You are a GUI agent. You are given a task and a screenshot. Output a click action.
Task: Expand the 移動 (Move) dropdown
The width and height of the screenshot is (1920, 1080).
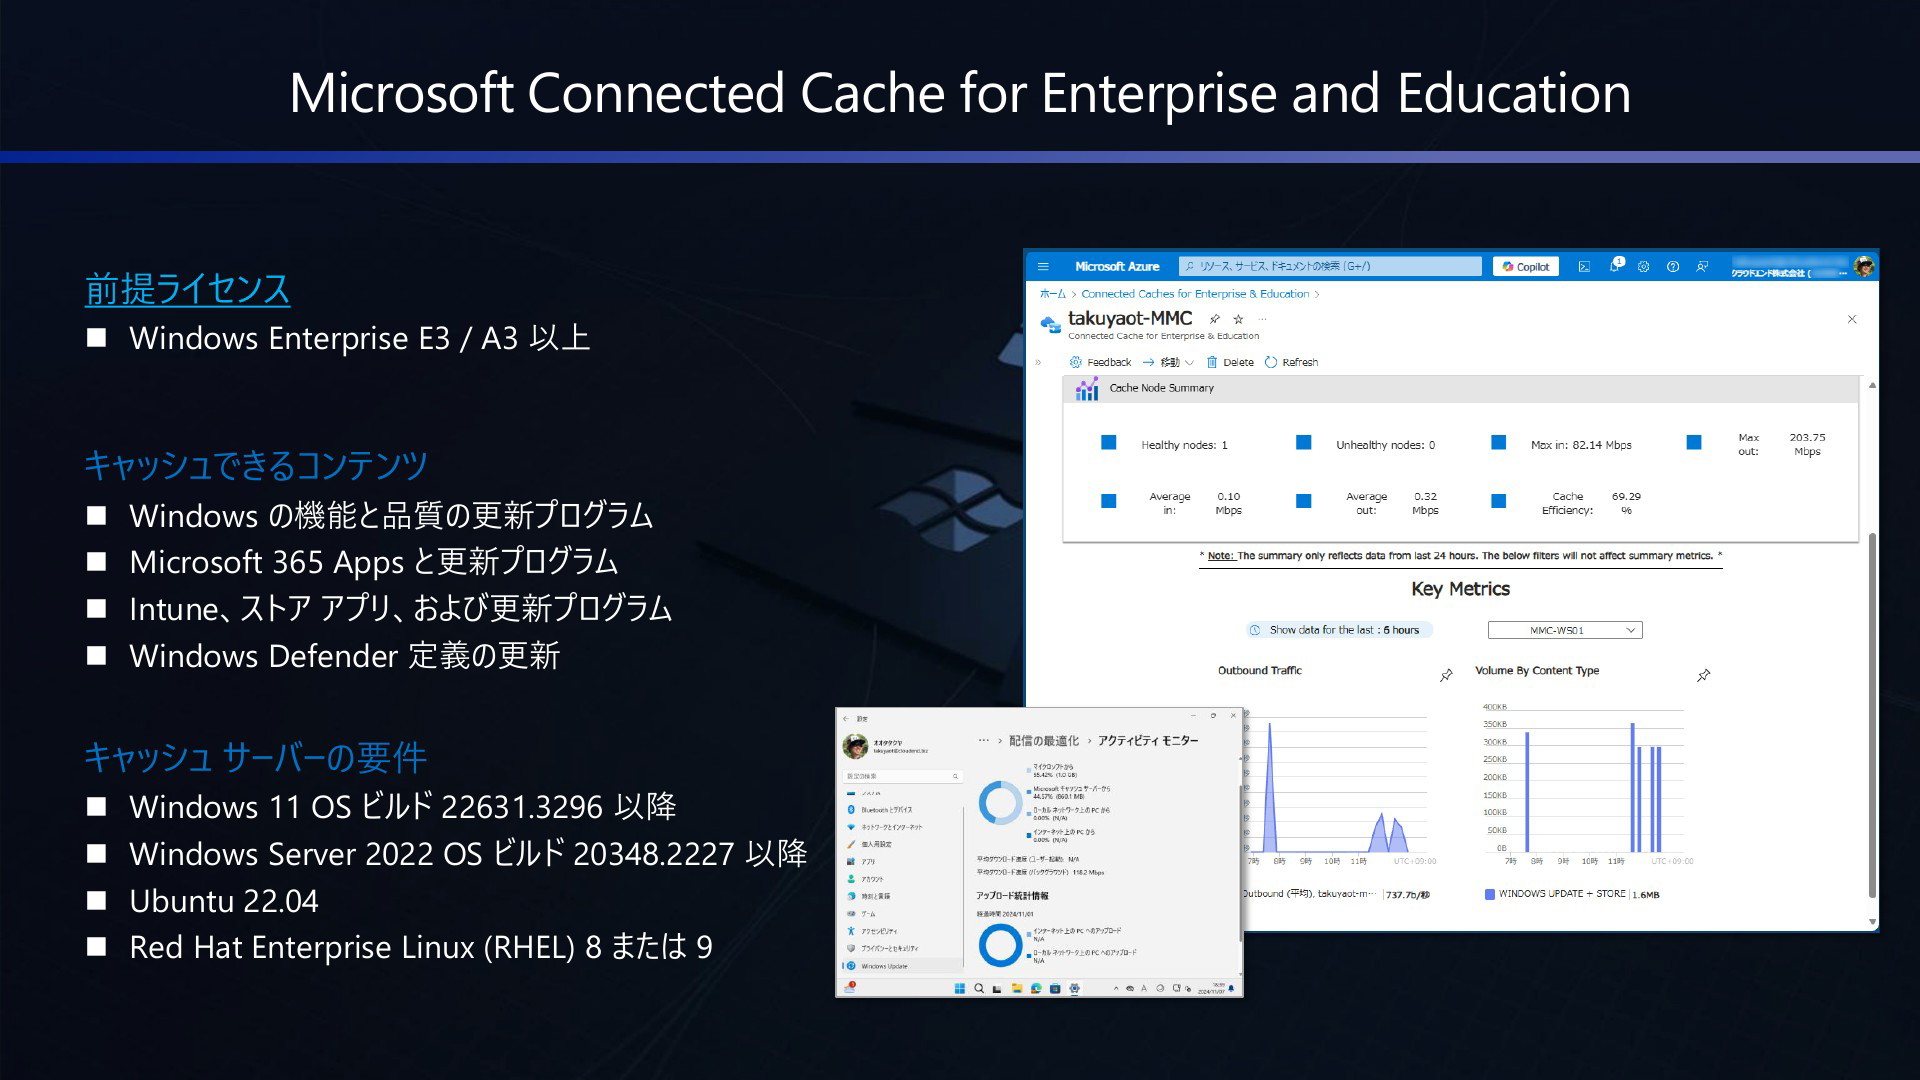point(1168,362)
